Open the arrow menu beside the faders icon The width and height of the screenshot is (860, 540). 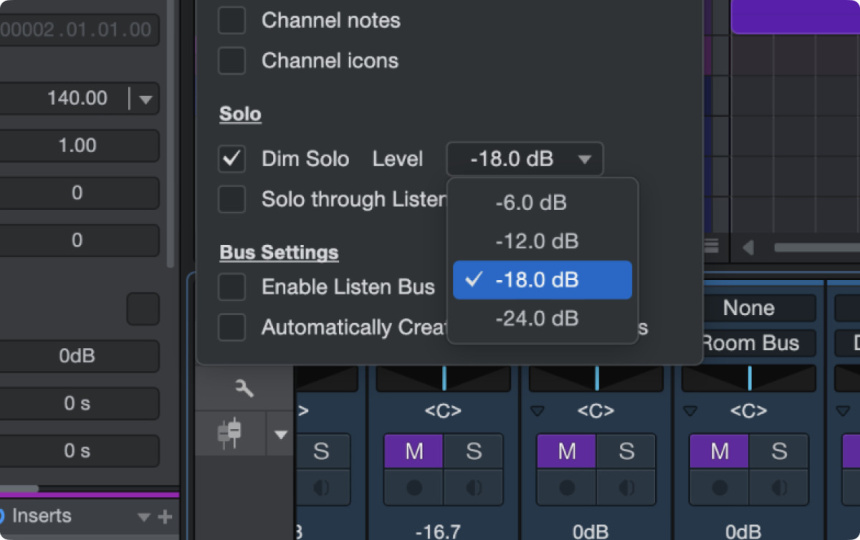click(280, 435)
